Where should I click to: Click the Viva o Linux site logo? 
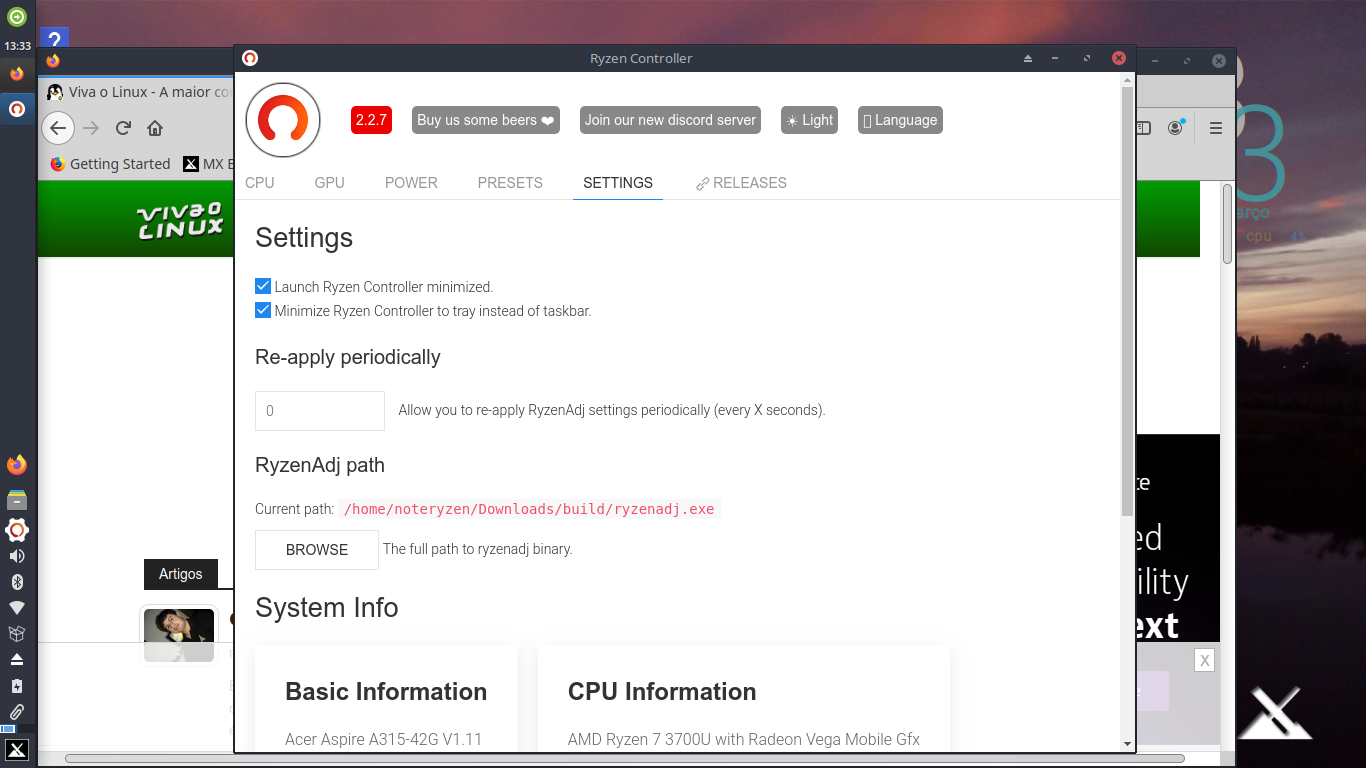180,222
